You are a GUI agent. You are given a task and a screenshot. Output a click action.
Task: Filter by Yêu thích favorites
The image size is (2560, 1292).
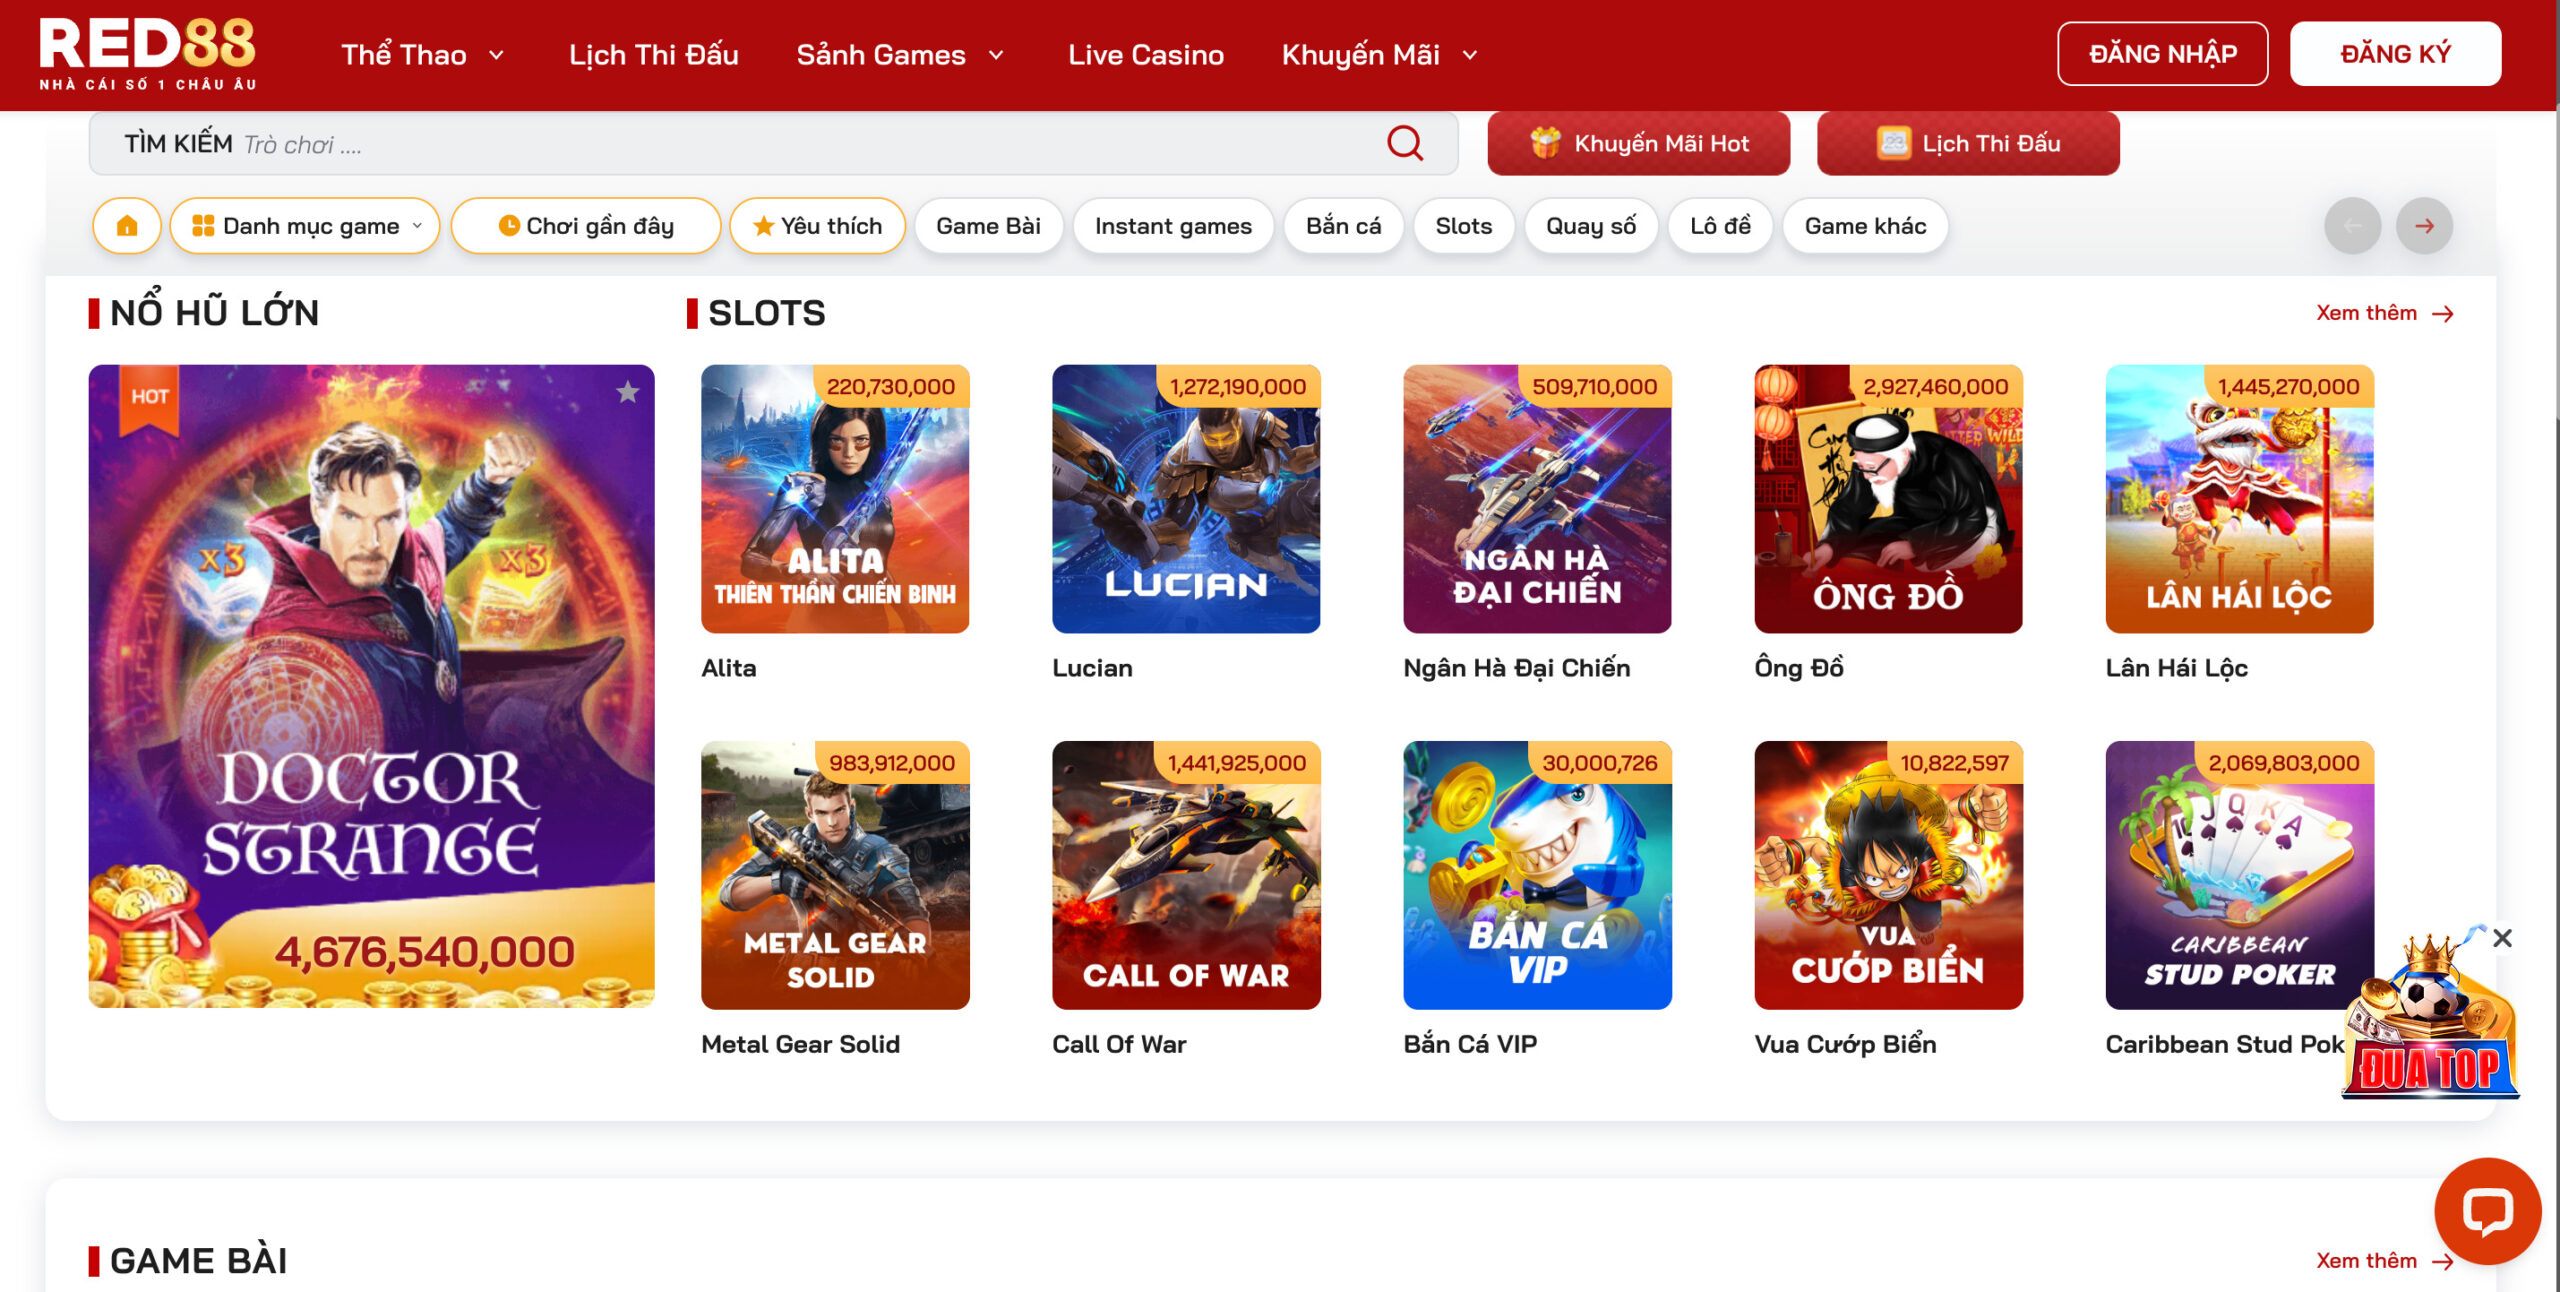817,226
